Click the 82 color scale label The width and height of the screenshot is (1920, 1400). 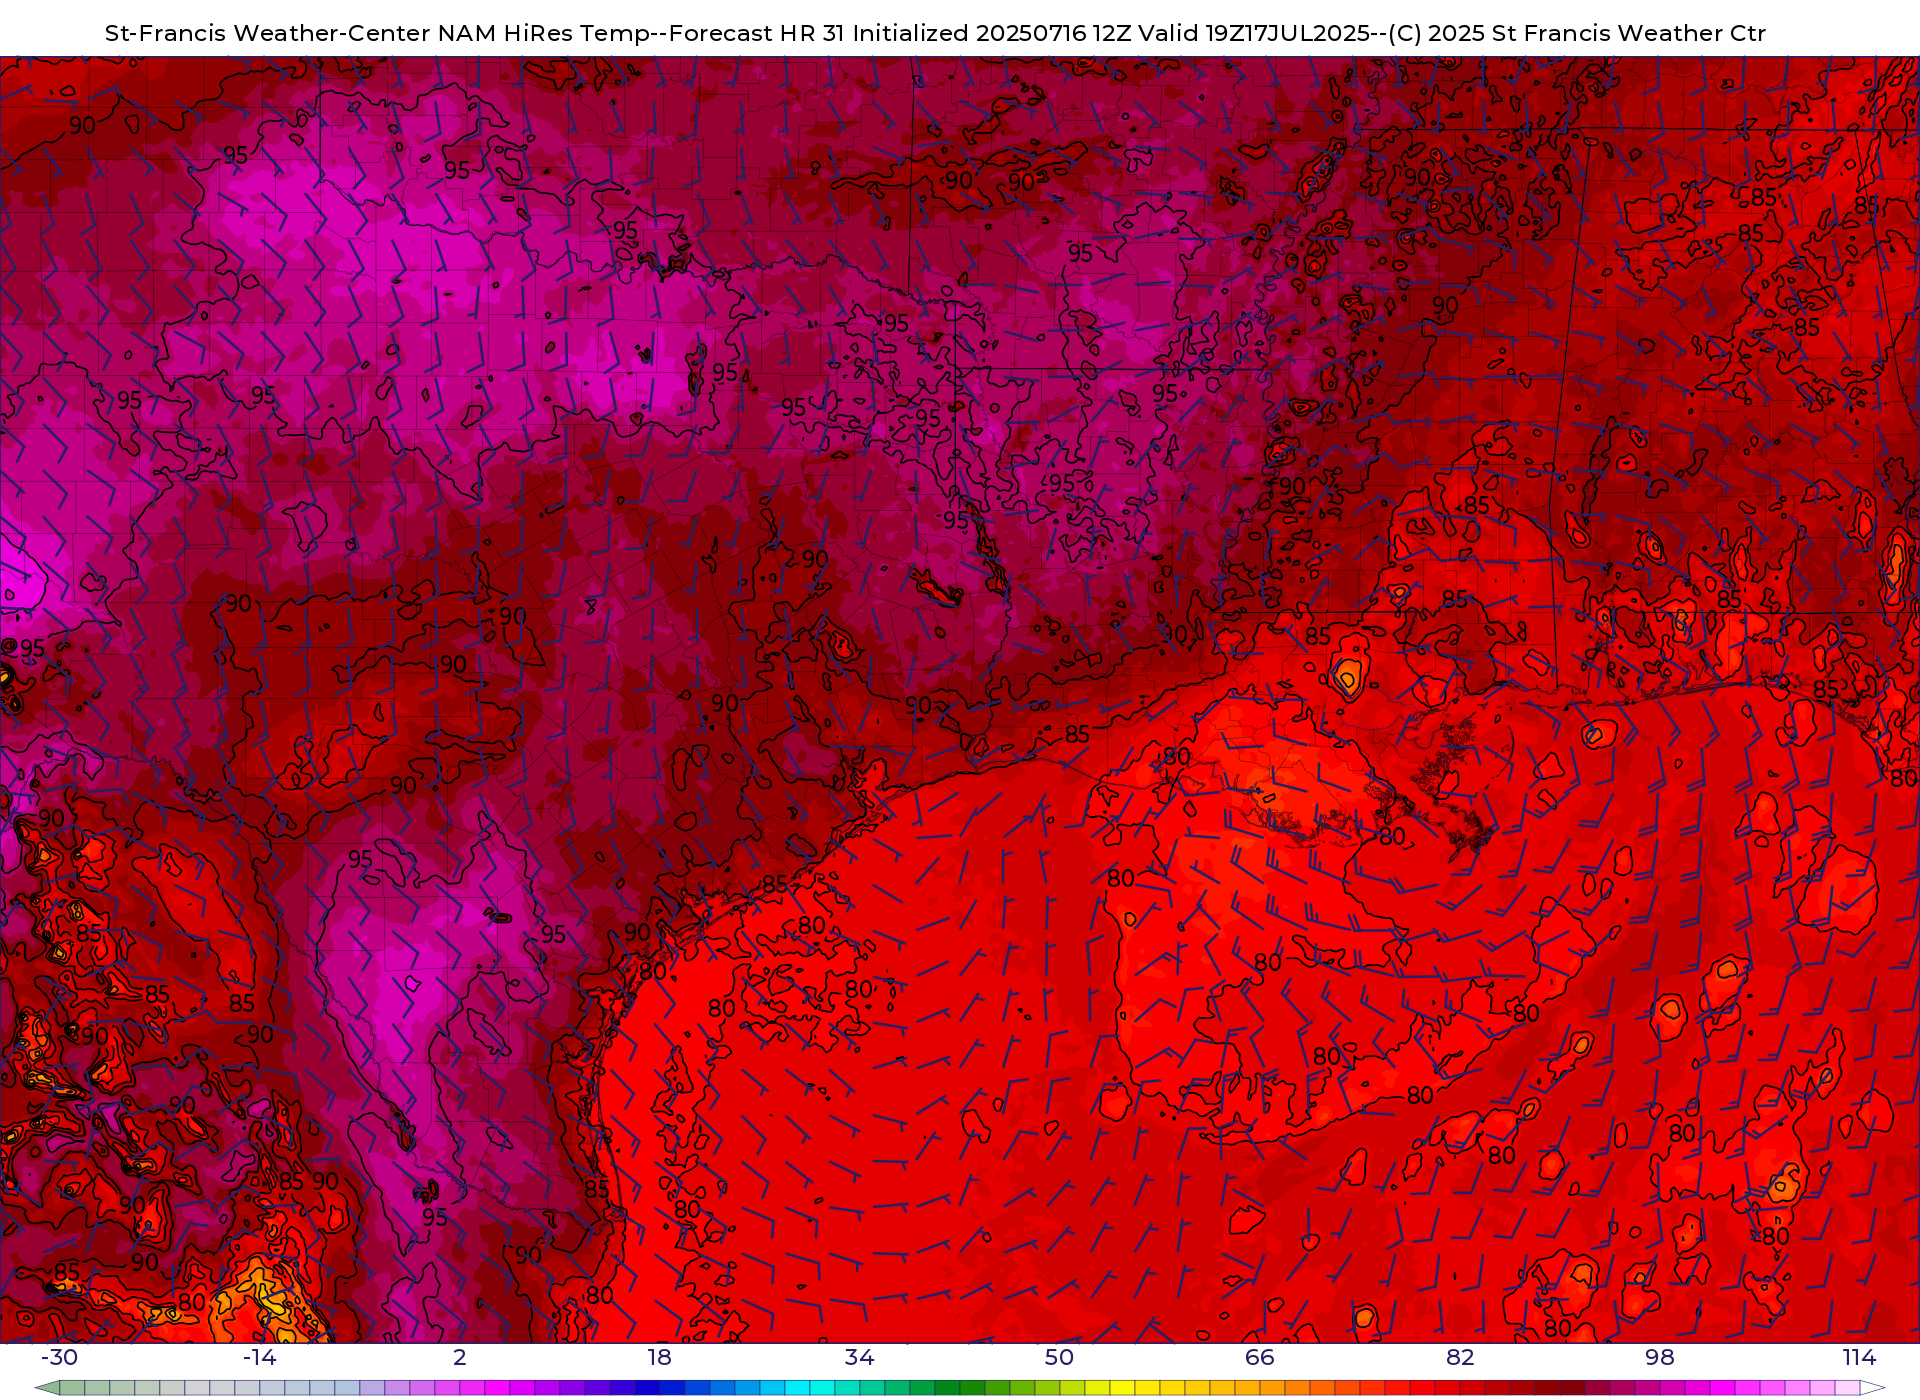[1460, 1357]
